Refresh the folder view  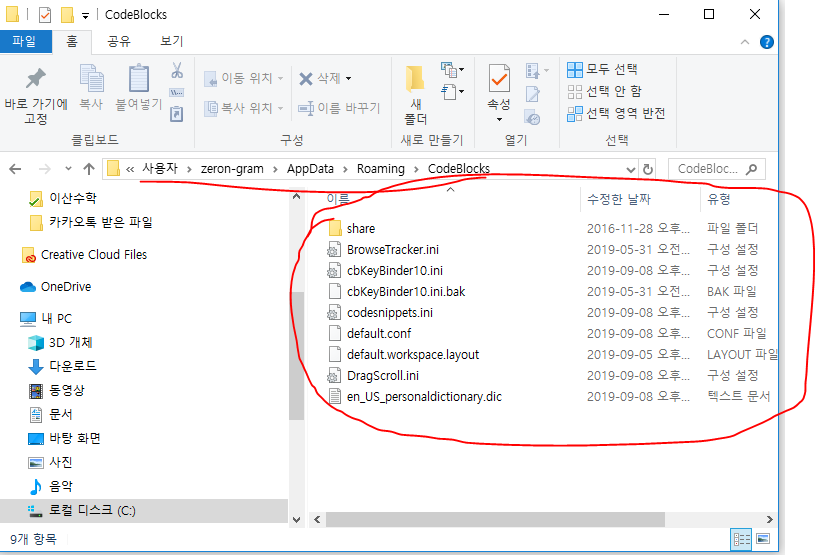648,169
